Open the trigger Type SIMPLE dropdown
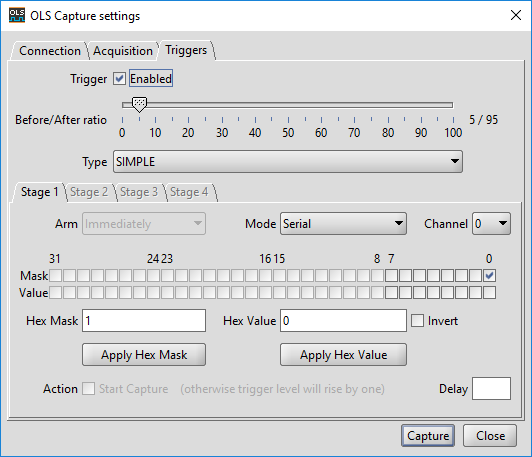532x457 pixels. [x=288, y=161]
